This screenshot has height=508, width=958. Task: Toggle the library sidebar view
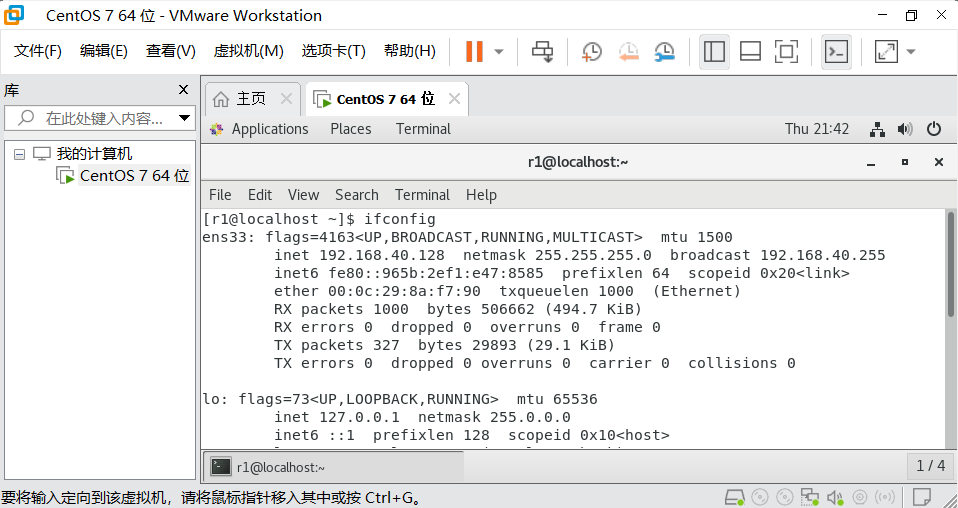(714, 52)
